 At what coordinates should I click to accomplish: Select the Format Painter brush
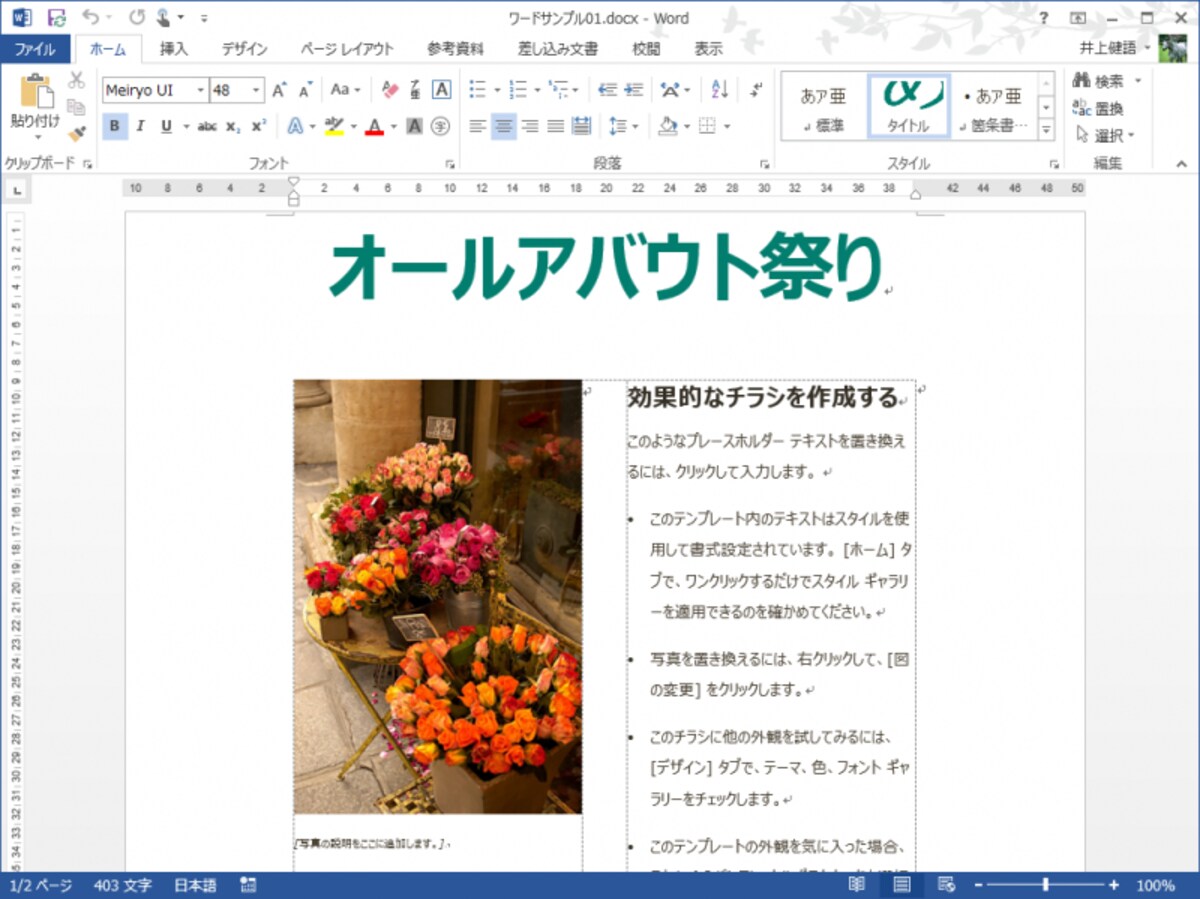pyautogui.click(x=77, y=133)
